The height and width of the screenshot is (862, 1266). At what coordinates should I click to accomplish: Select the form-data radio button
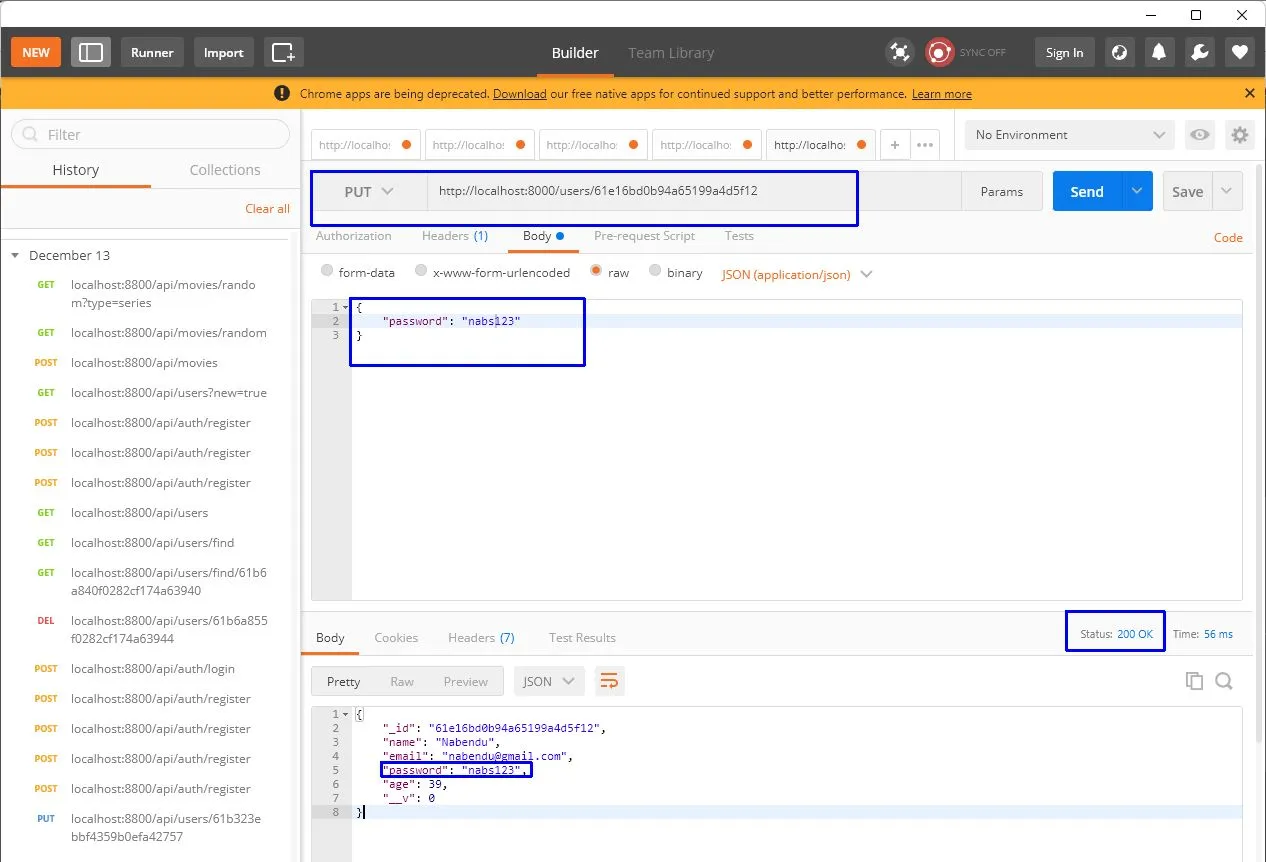click(x=327, y=271)
